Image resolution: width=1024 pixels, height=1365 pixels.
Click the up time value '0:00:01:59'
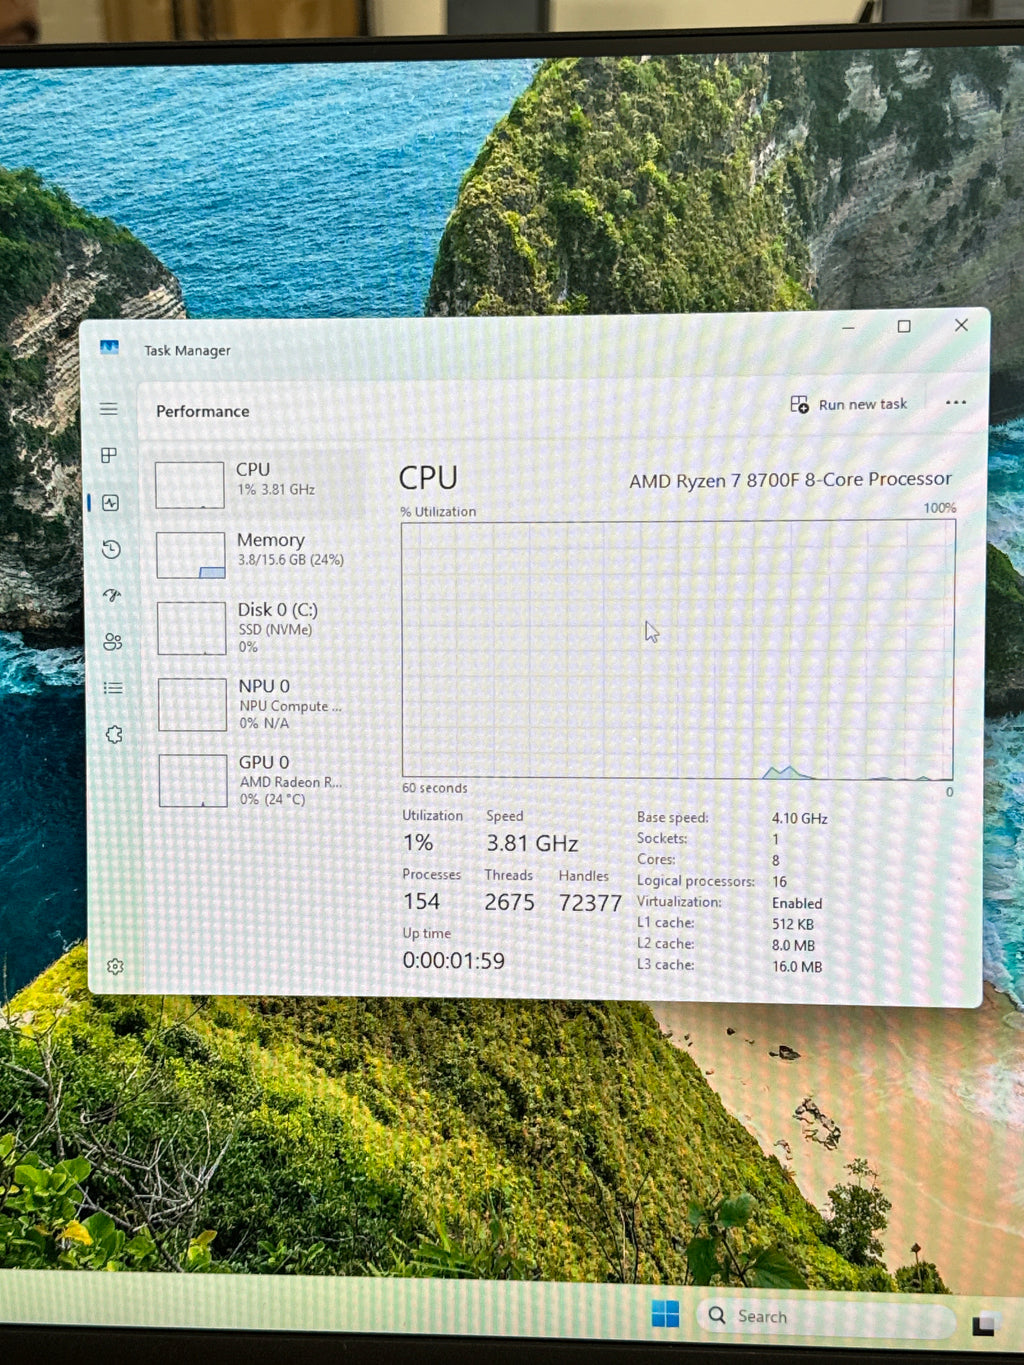[x=454, y=961]
